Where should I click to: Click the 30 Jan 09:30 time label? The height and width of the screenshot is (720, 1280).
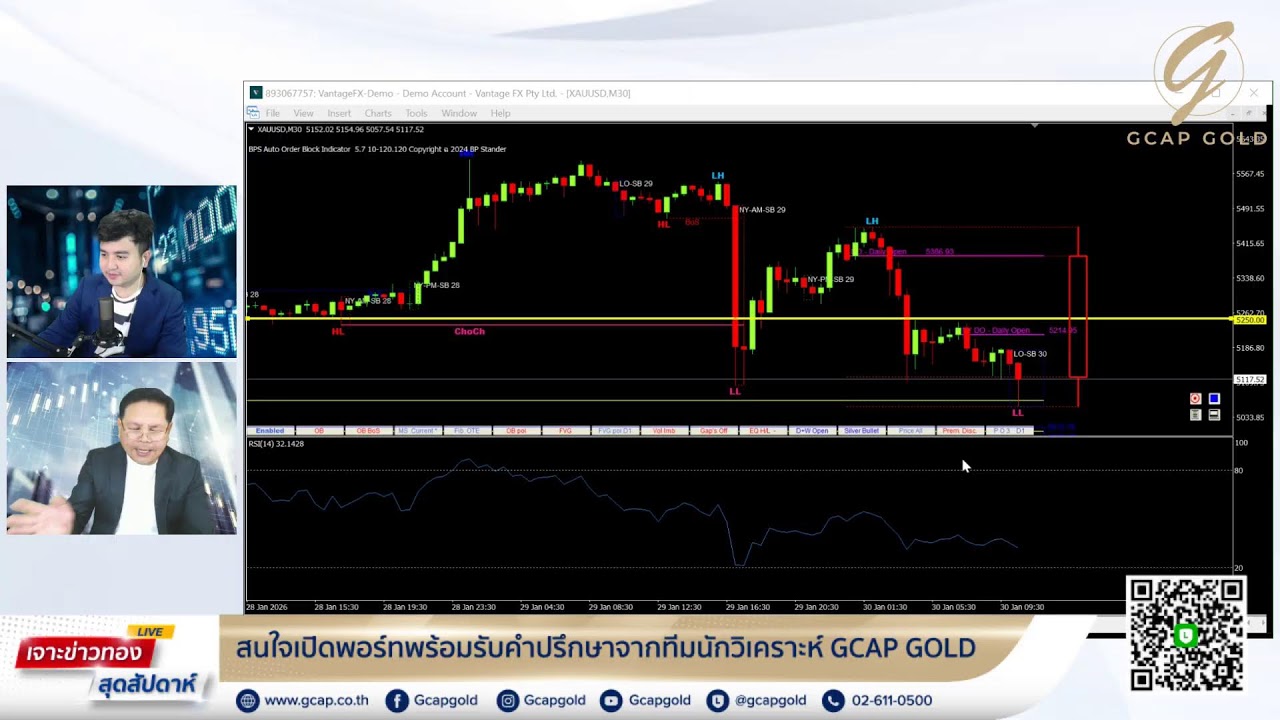[1022, 607]
